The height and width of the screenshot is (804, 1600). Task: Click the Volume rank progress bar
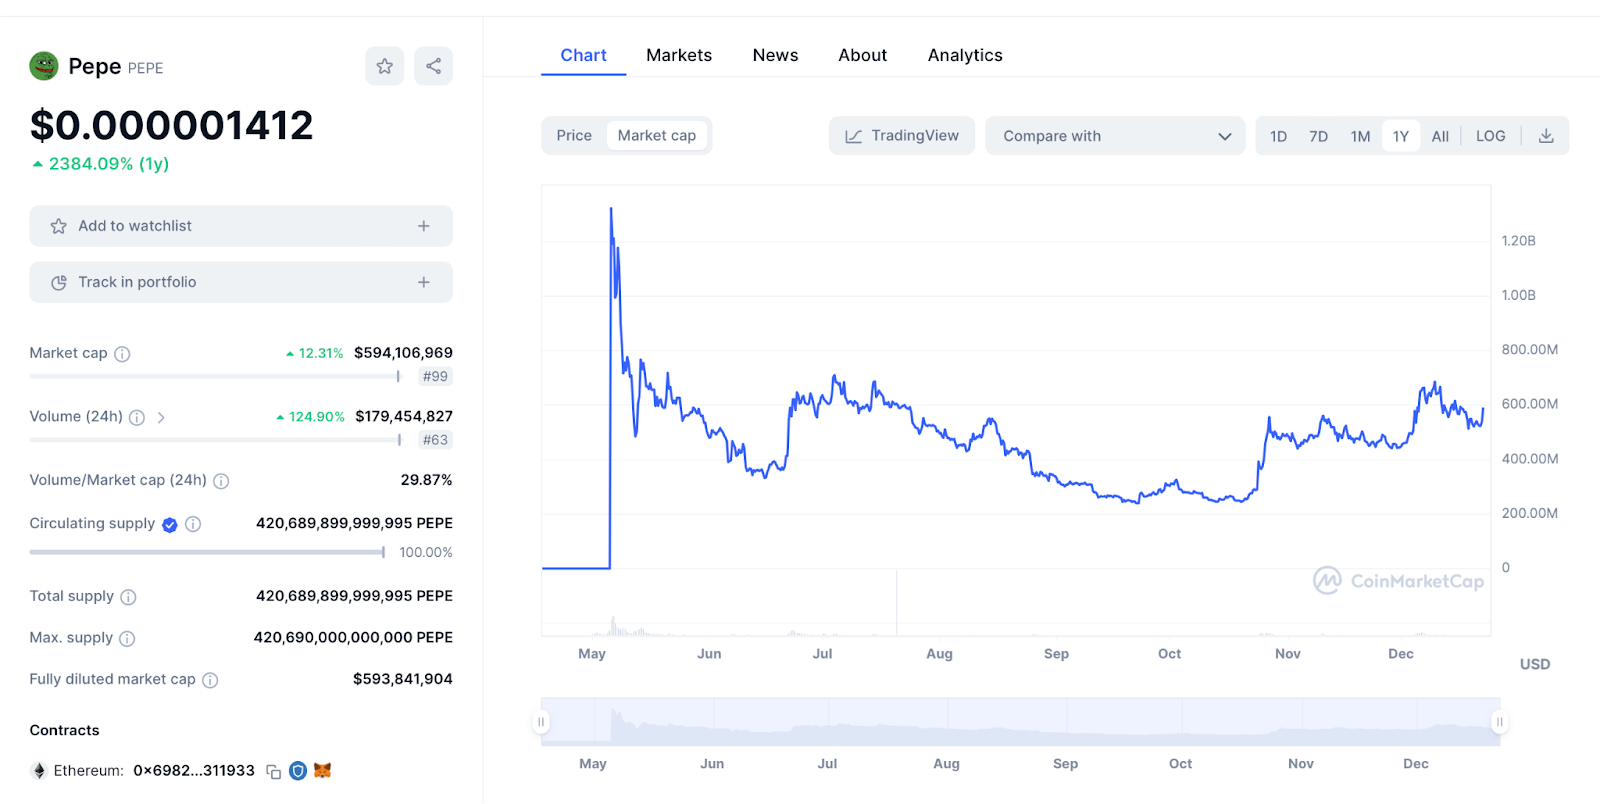click(x=215, y=440)
